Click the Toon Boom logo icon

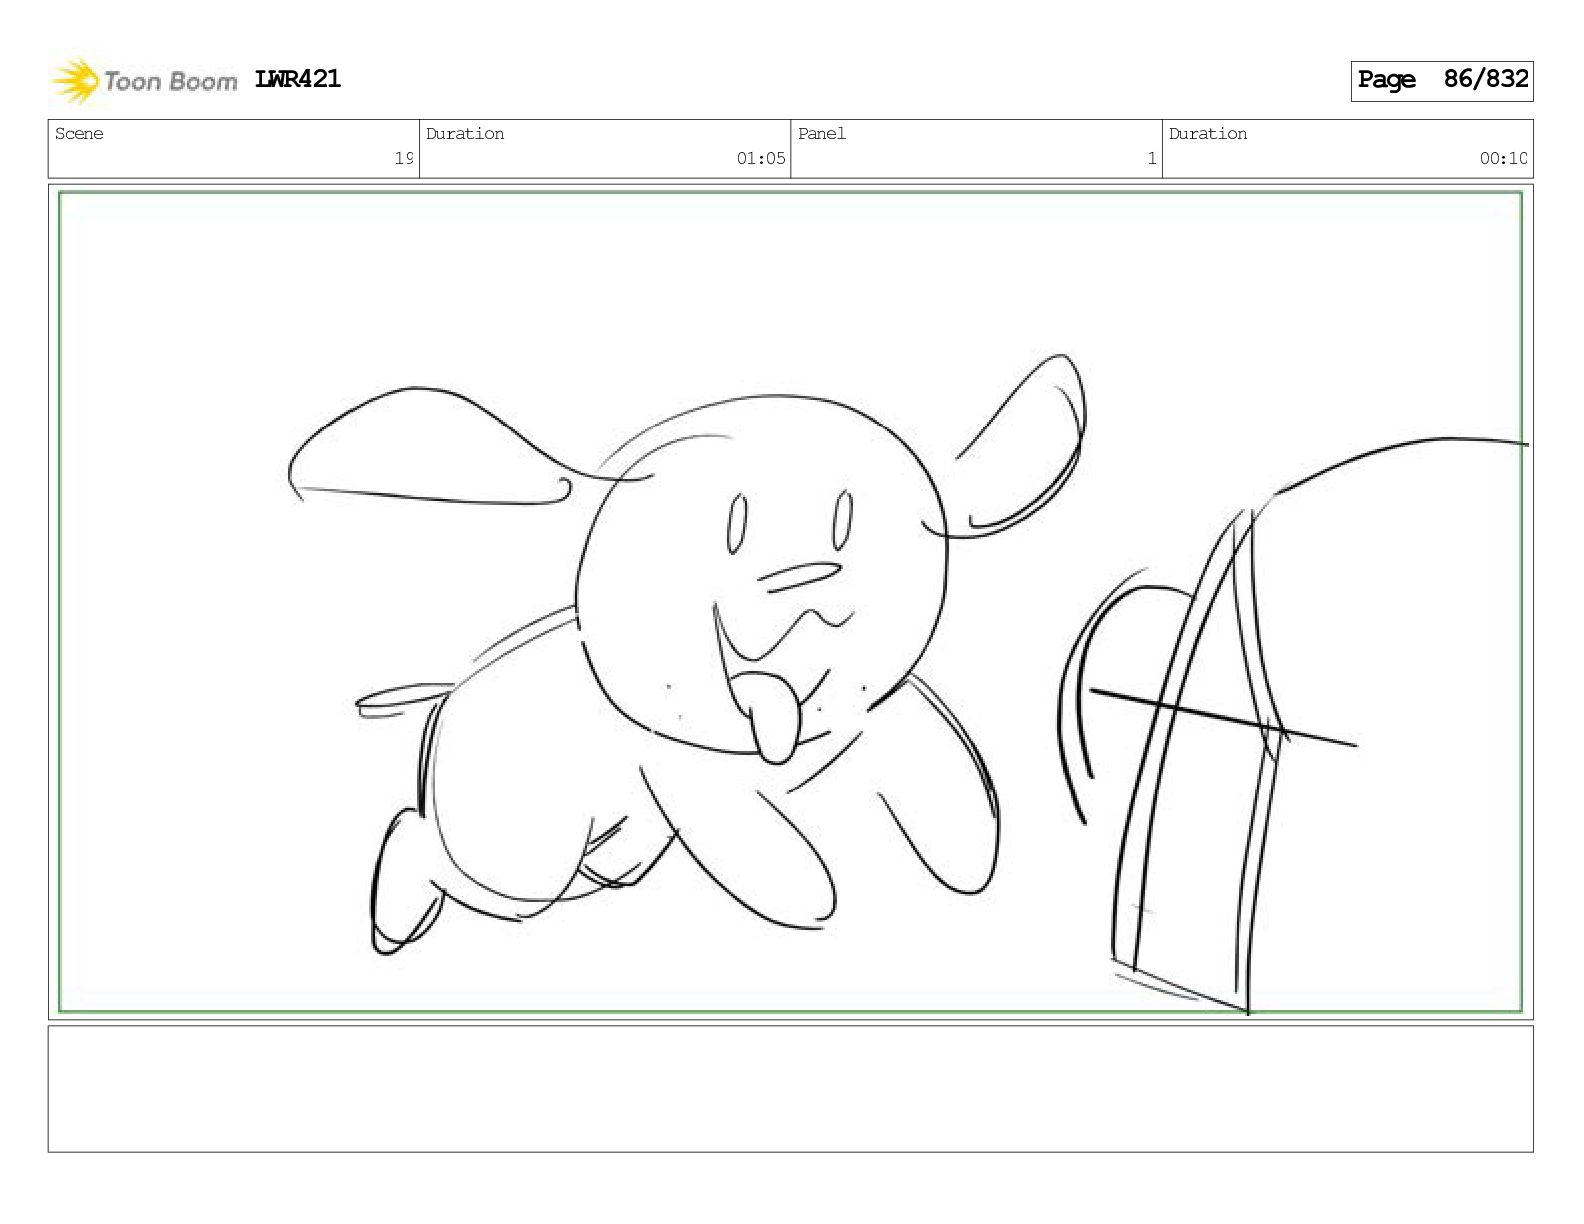tap(75, 81)
